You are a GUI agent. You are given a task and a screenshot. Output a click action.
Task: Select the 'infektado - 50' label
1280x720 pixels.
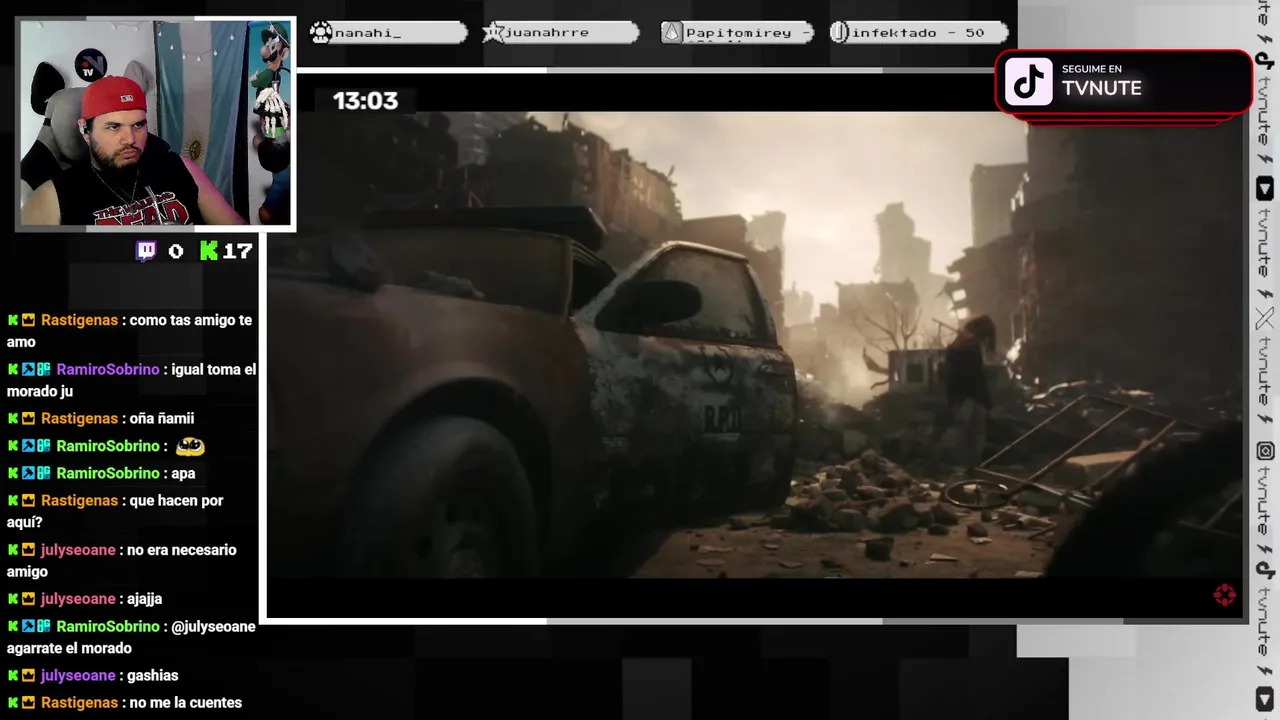(x=918, y=33)
